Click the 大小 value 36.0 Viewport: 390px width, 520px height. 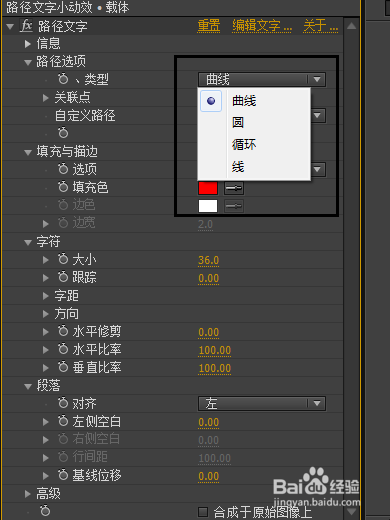coord(209,260)
